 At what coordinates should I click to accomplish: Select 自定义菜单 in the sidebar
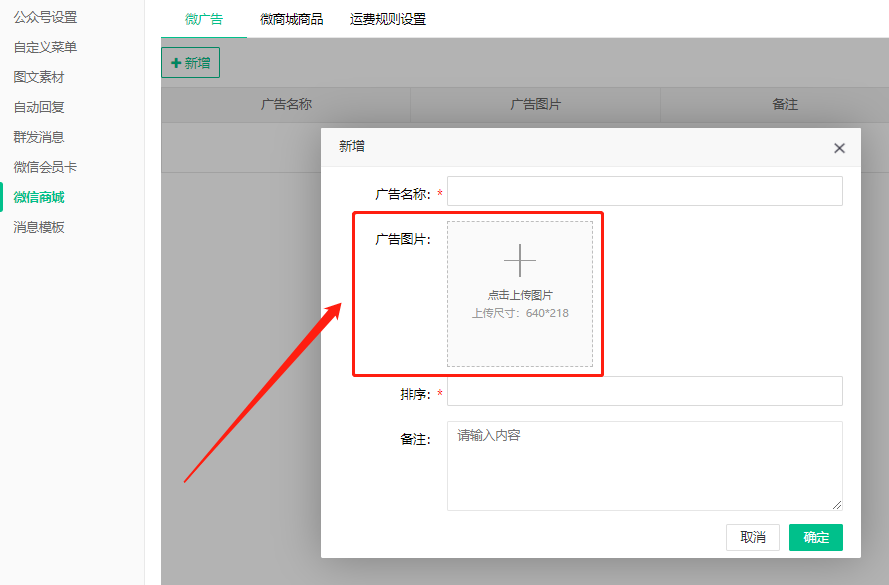click(x=45, y=47)
